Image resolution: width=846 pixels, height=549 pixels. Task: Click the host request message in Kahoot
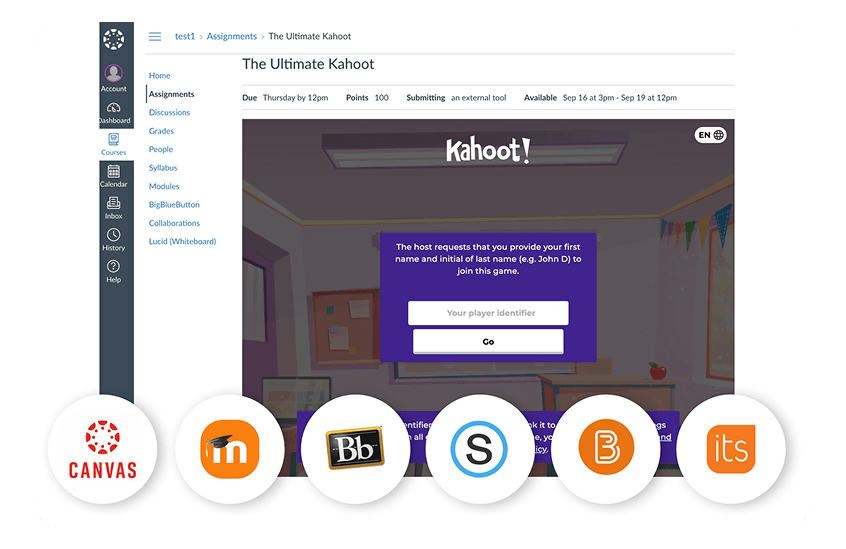(488, 259)
